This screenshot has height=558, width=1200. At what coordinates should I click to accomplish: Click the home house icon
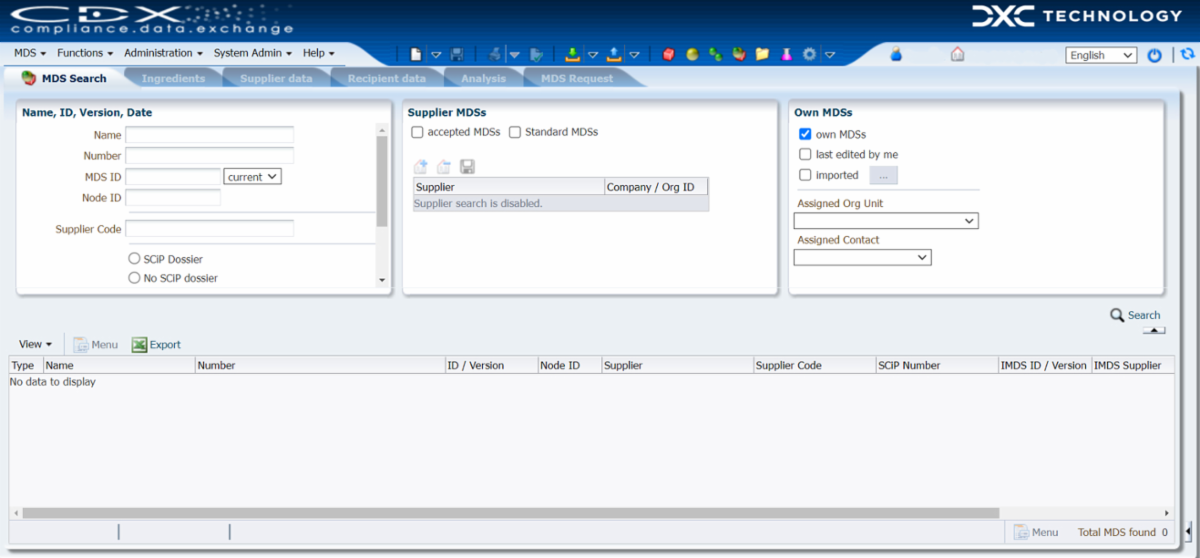point(957,54)
